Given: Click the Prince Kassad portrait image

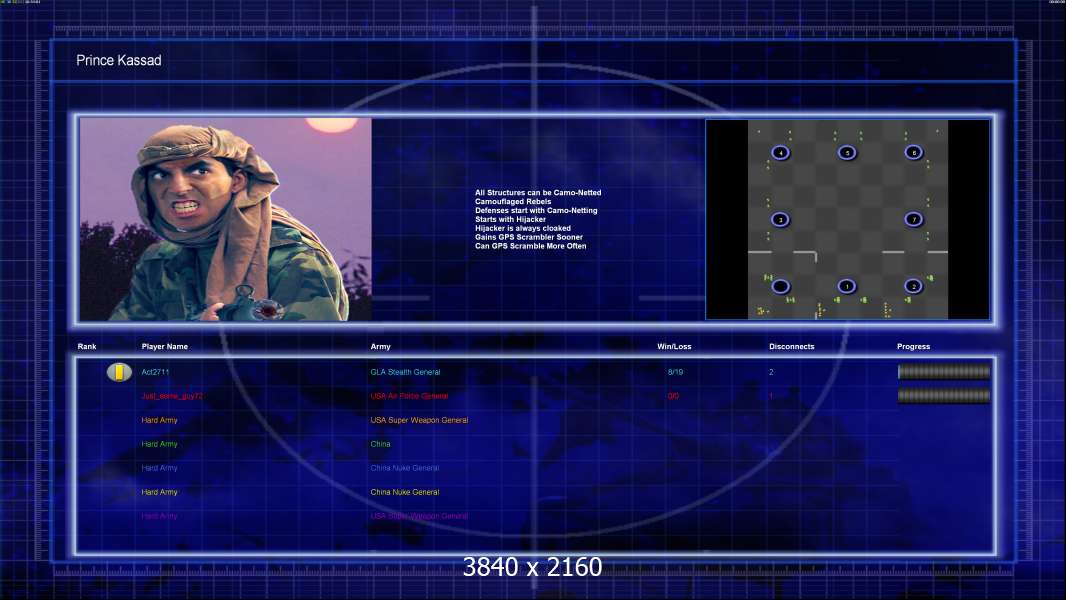Looking at the screenshot, I should click(x=226, y=219).
